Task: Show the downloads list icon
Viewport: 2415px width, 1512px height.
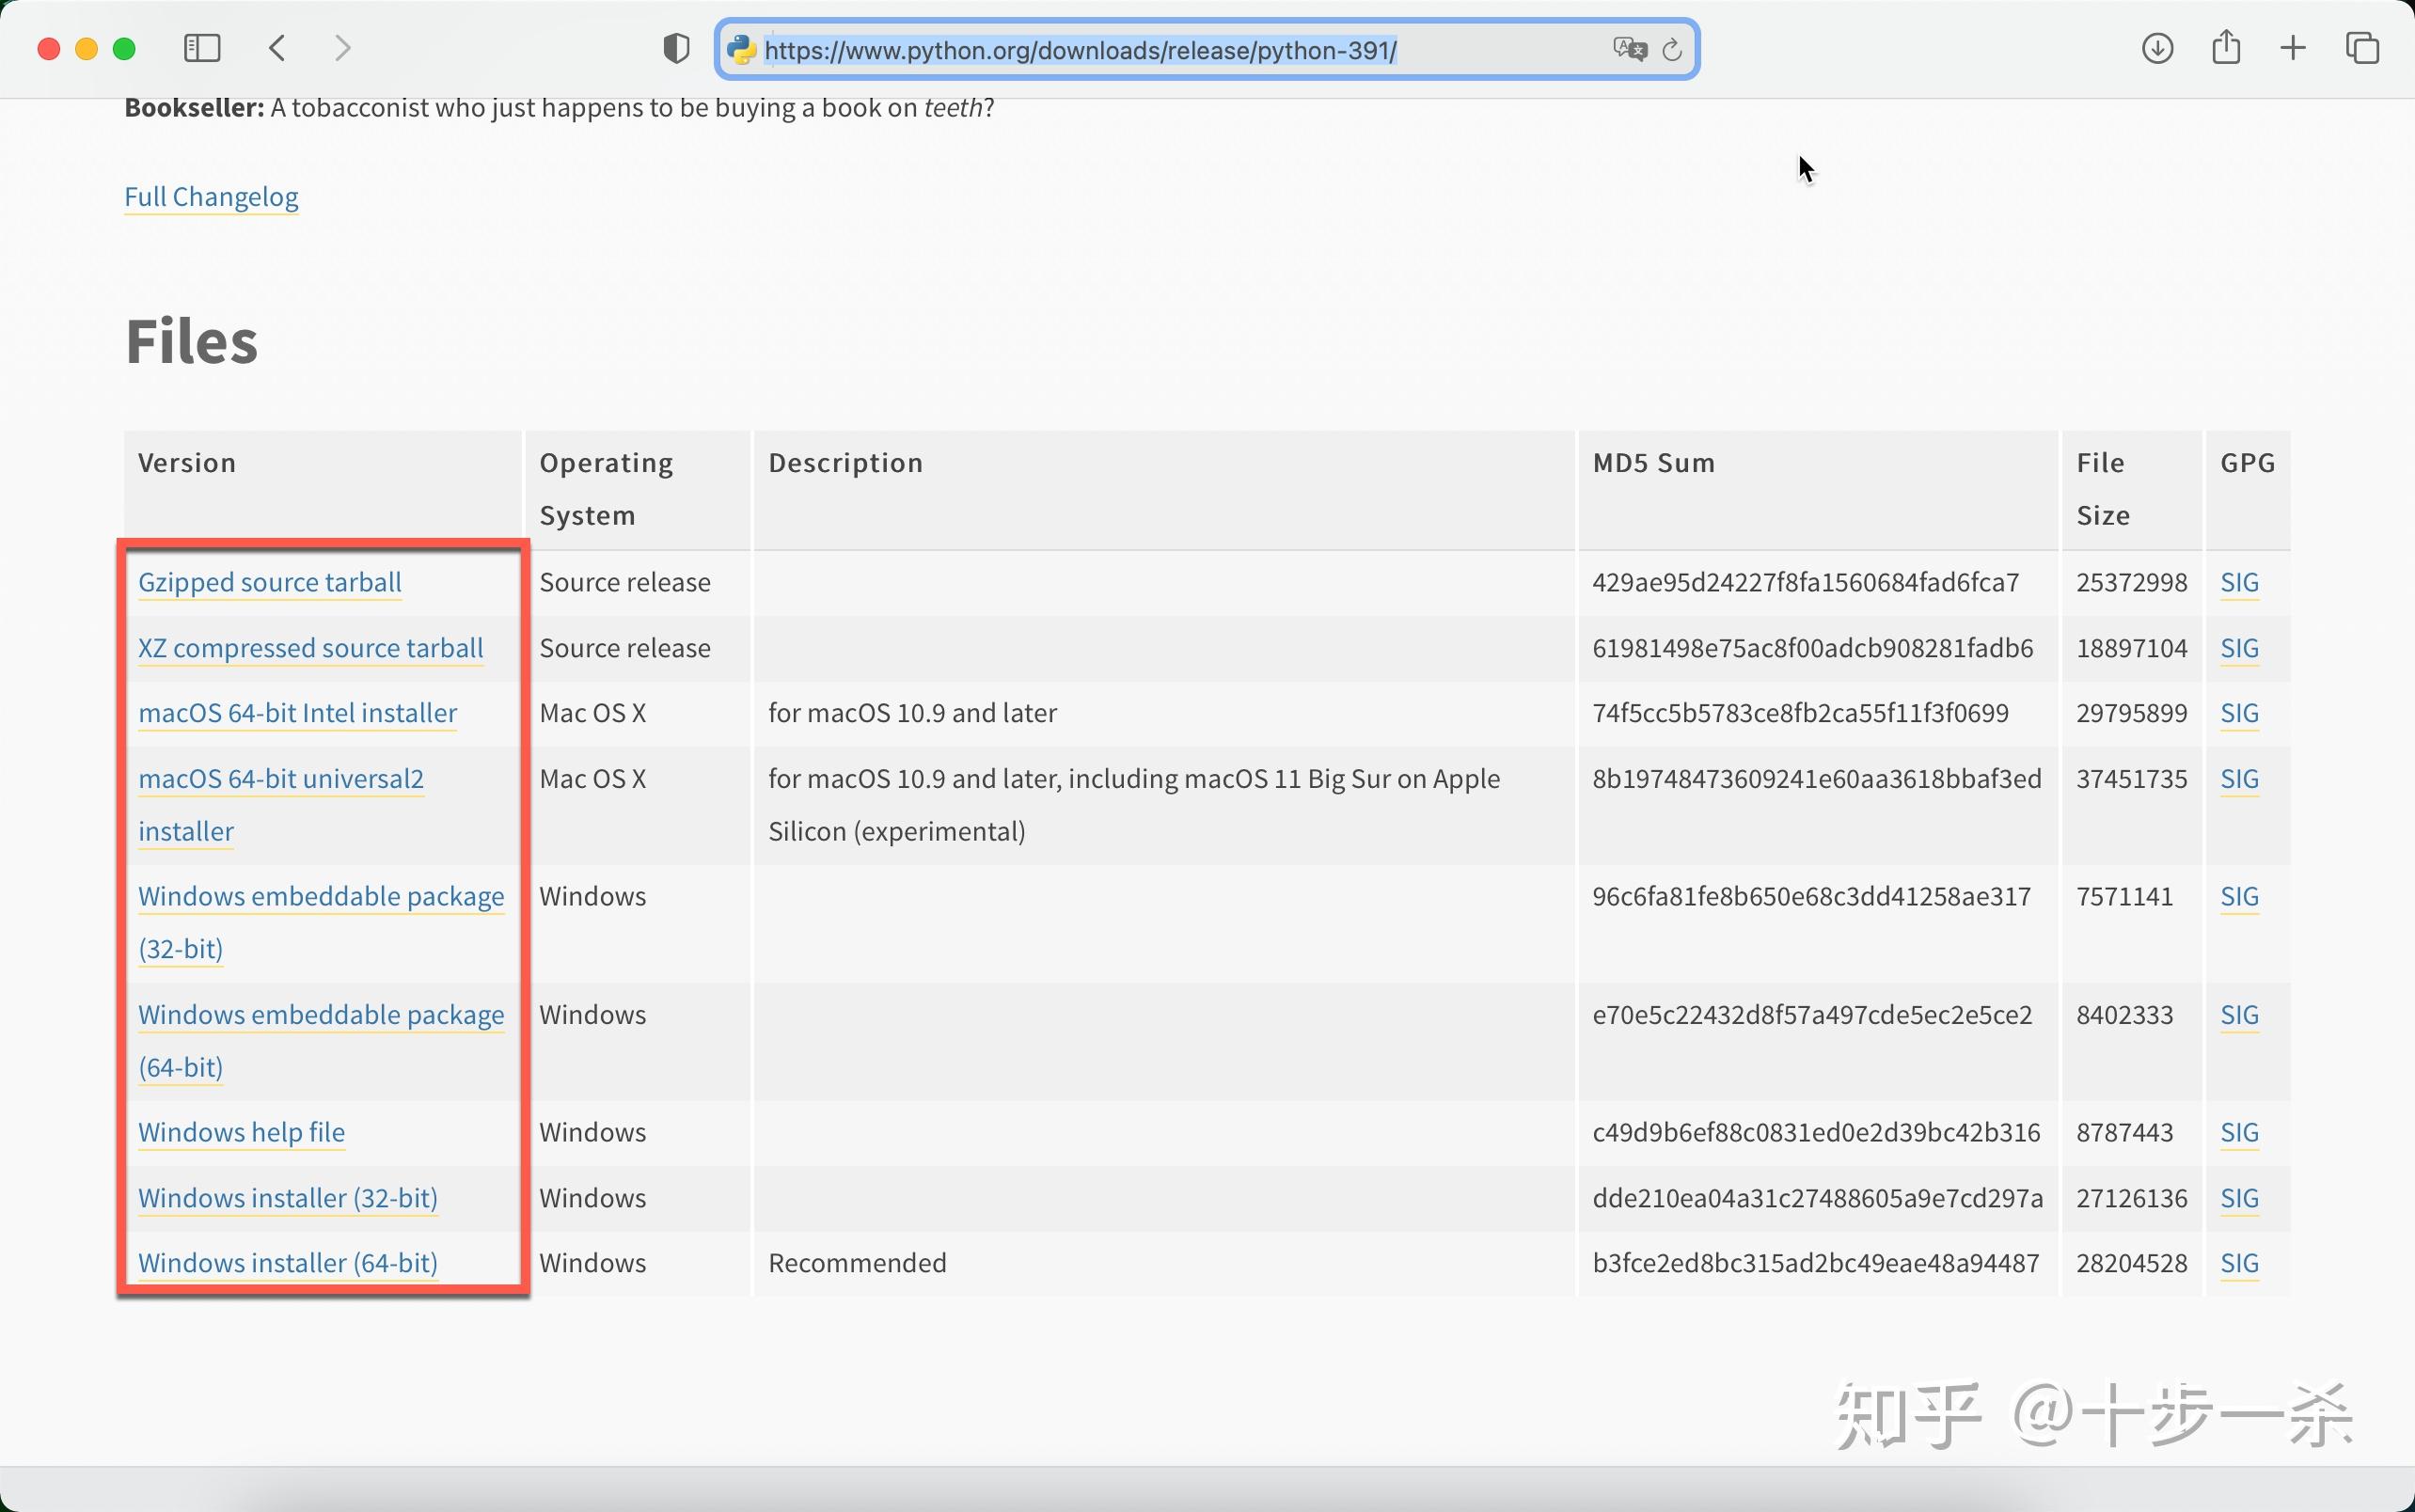Action: 2157,48
